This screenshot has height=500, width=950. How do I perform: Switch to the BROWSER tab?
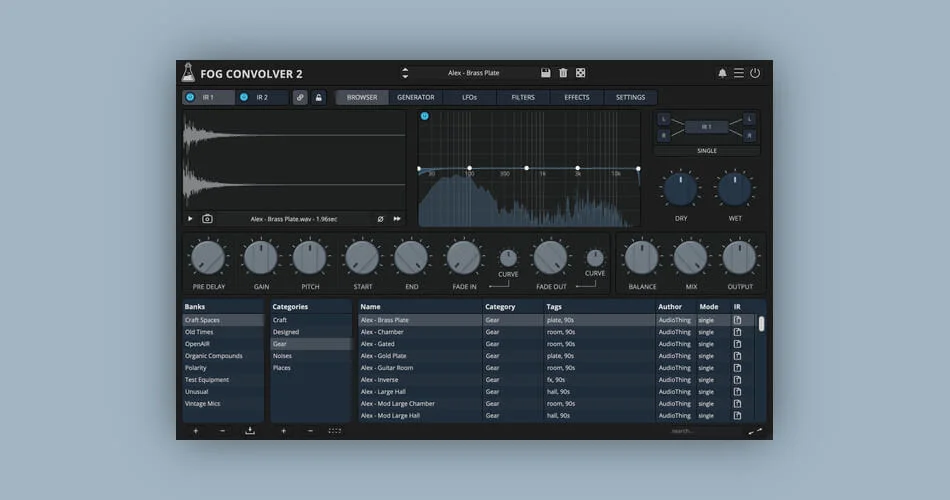pos(362,97)
